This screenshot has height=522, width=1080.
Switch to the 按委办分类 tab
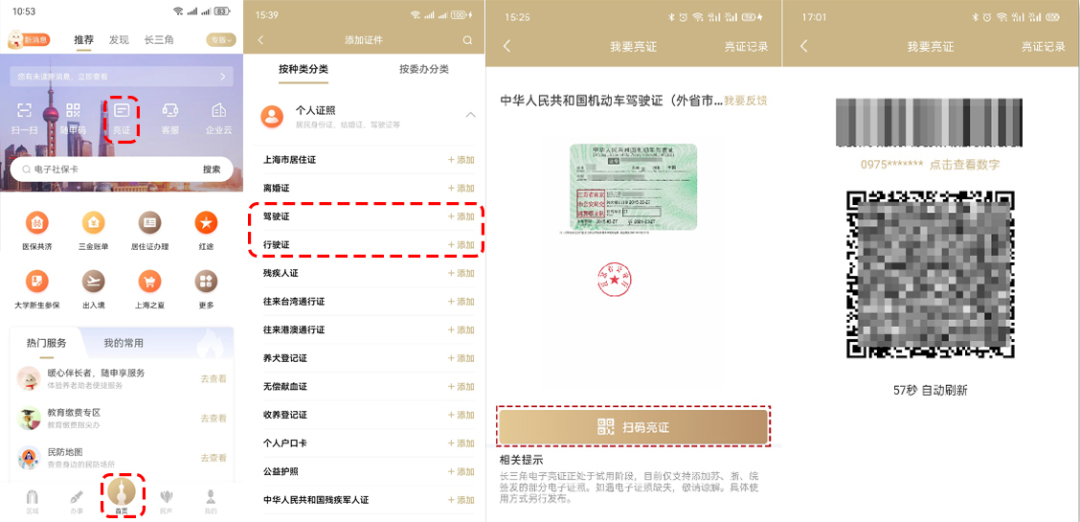click(x=423, y=69)
